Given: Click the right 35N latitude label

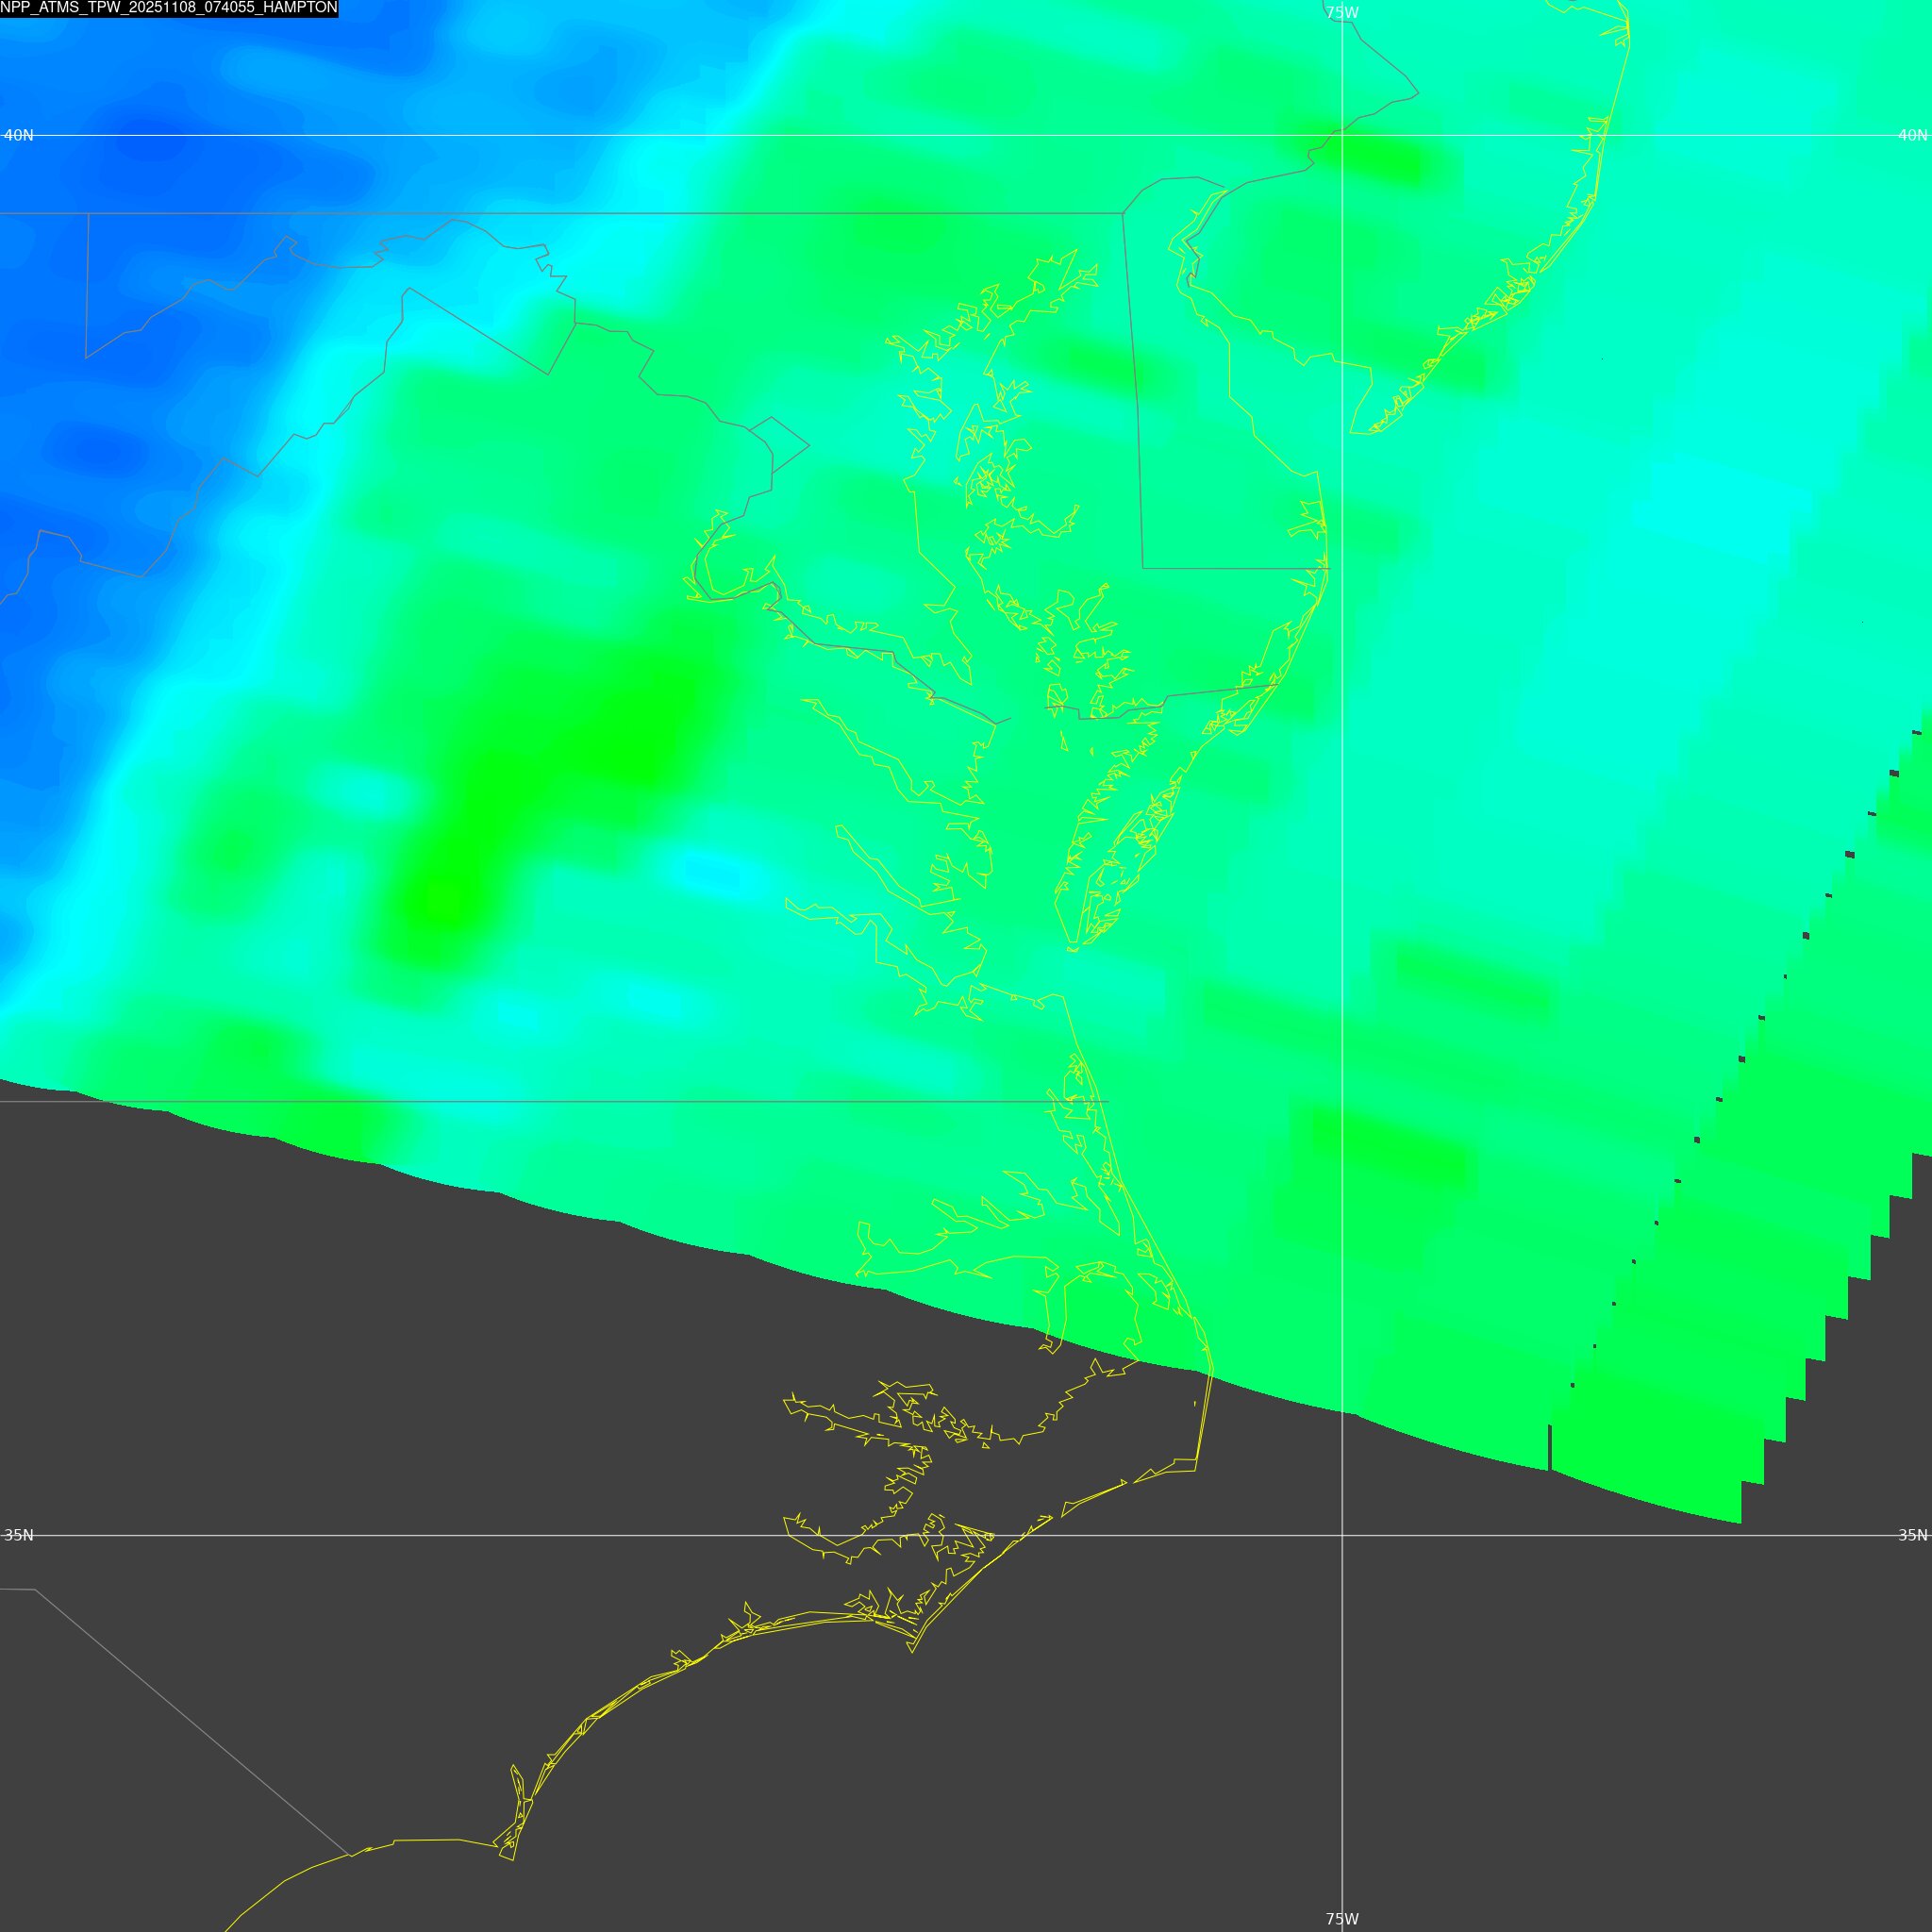Looking at the screenshot, I should coord(1912,1535).
